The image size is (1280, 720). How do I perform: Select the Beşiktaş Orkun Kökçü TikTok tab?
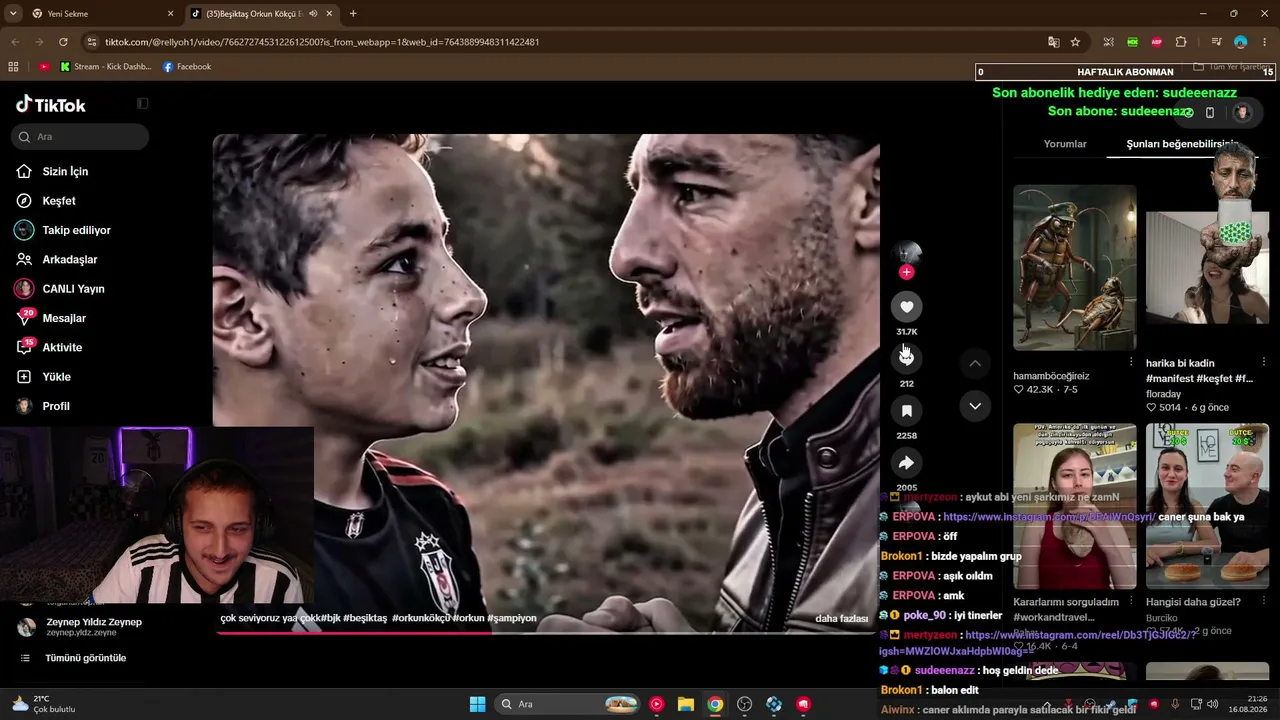click(262, 14)
